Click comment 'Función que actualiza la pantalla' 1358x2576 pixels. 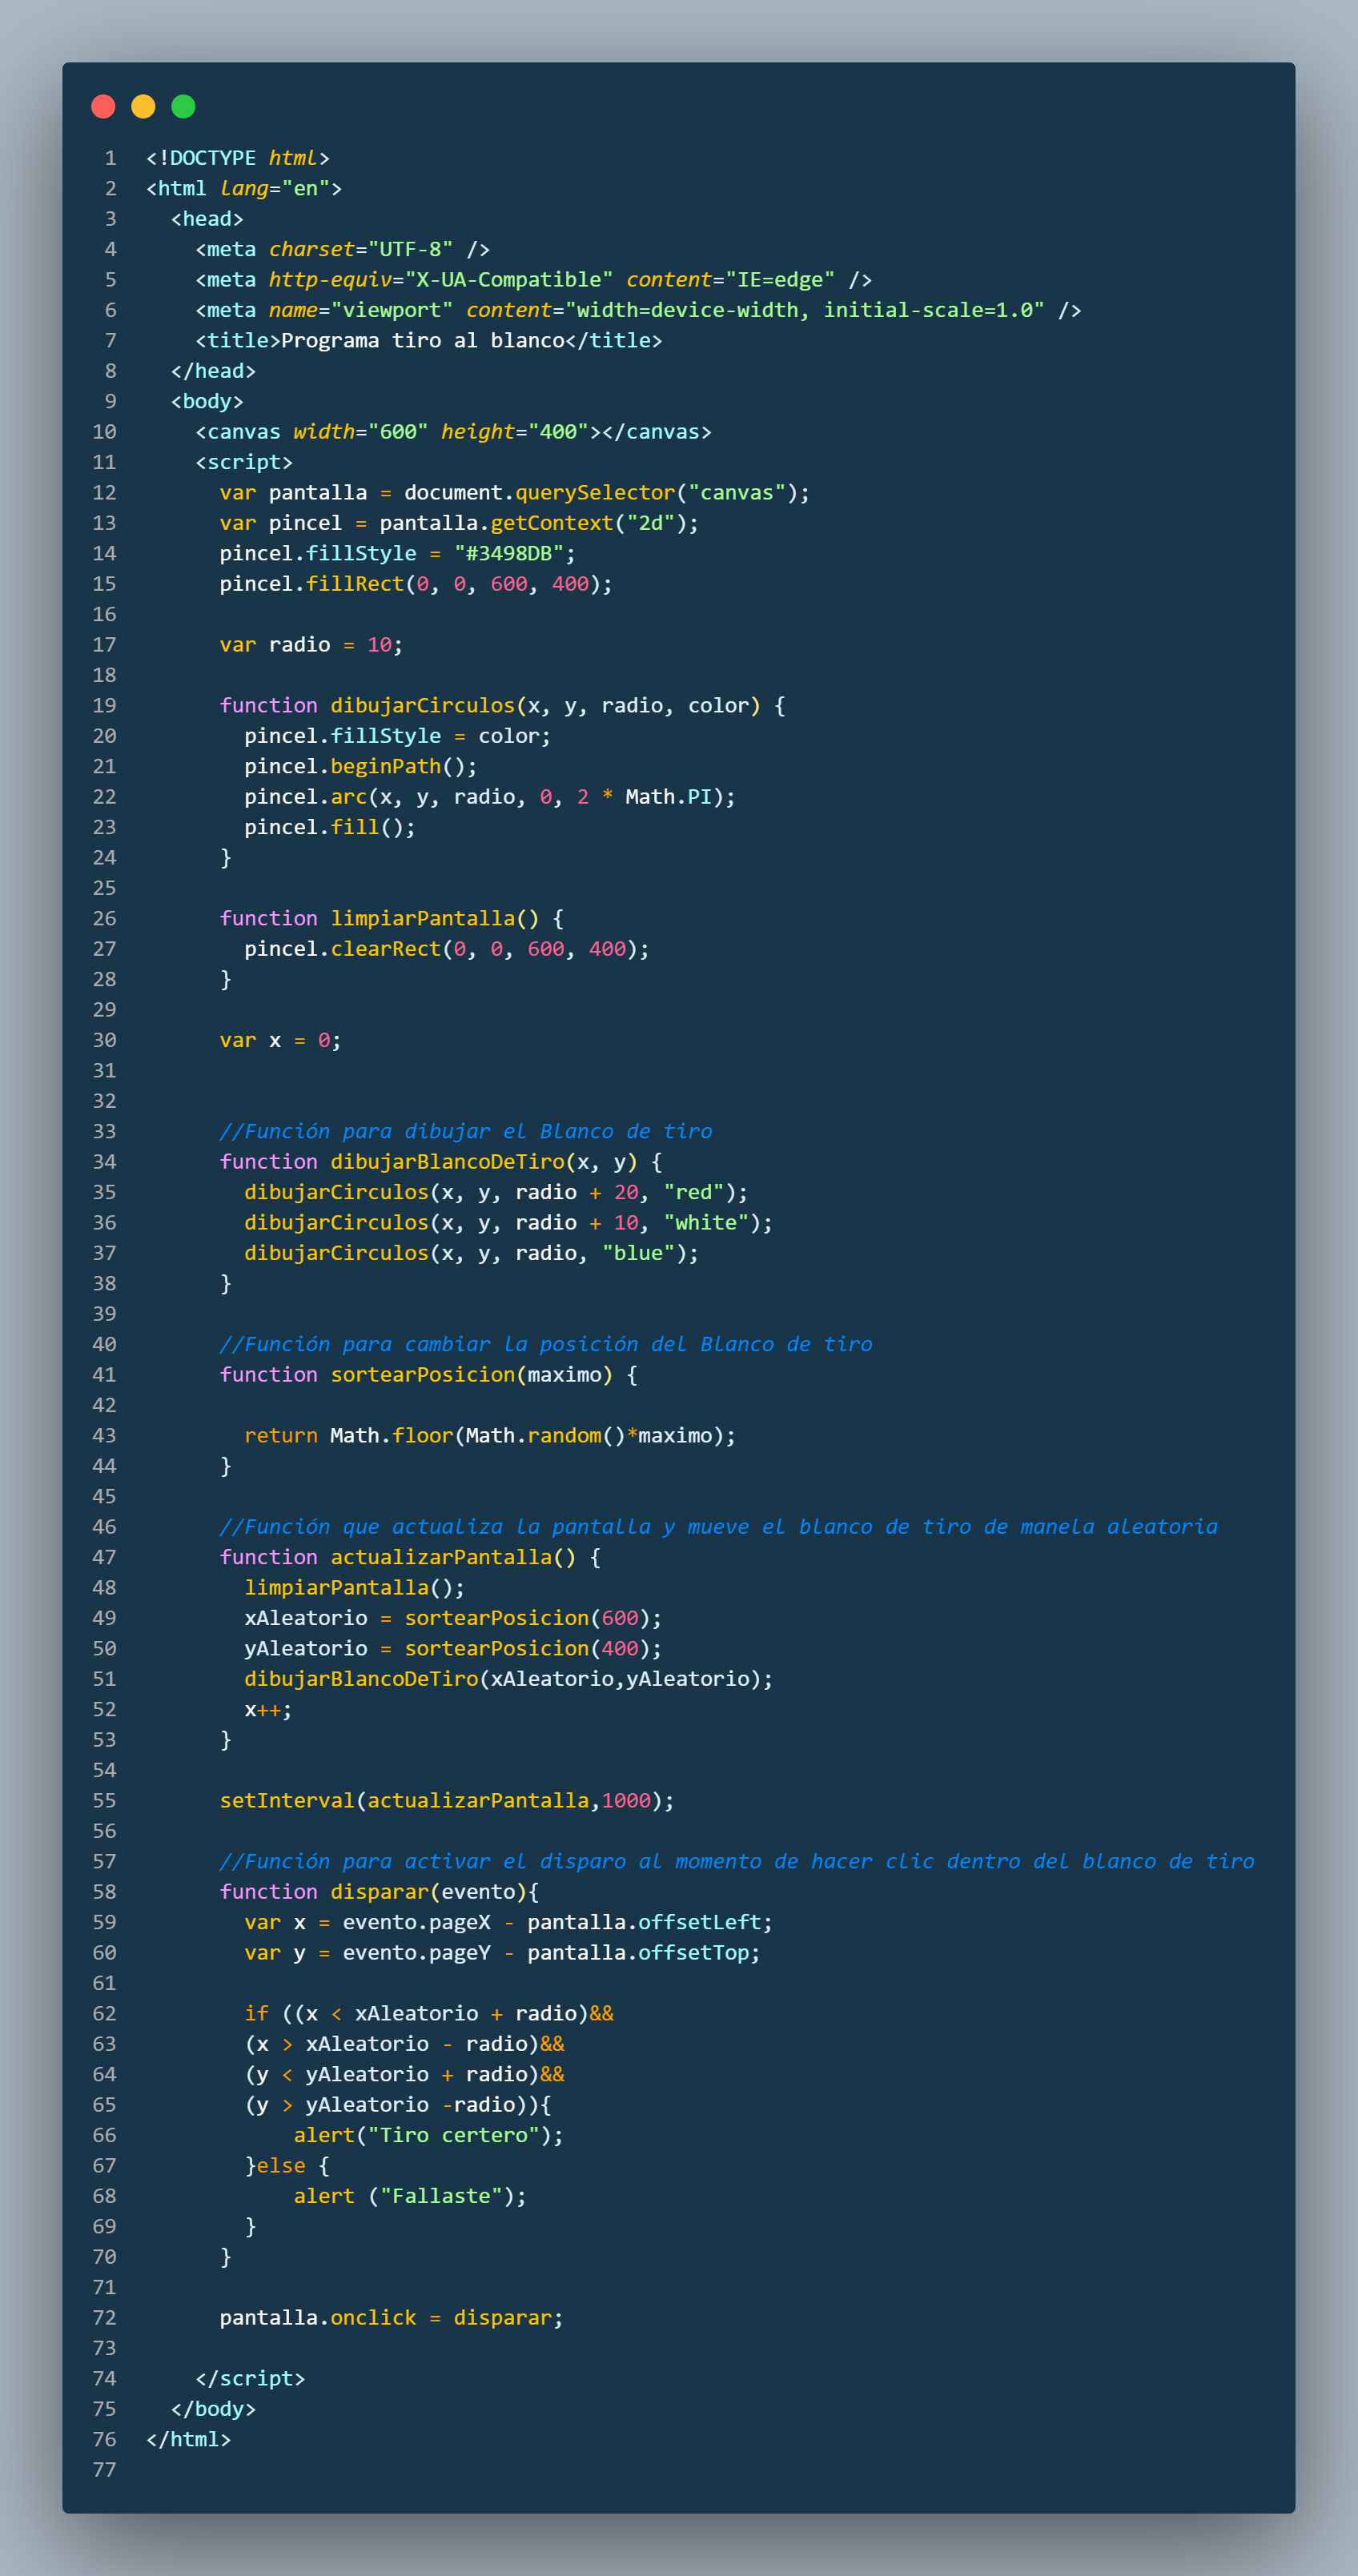(719, 1526)
